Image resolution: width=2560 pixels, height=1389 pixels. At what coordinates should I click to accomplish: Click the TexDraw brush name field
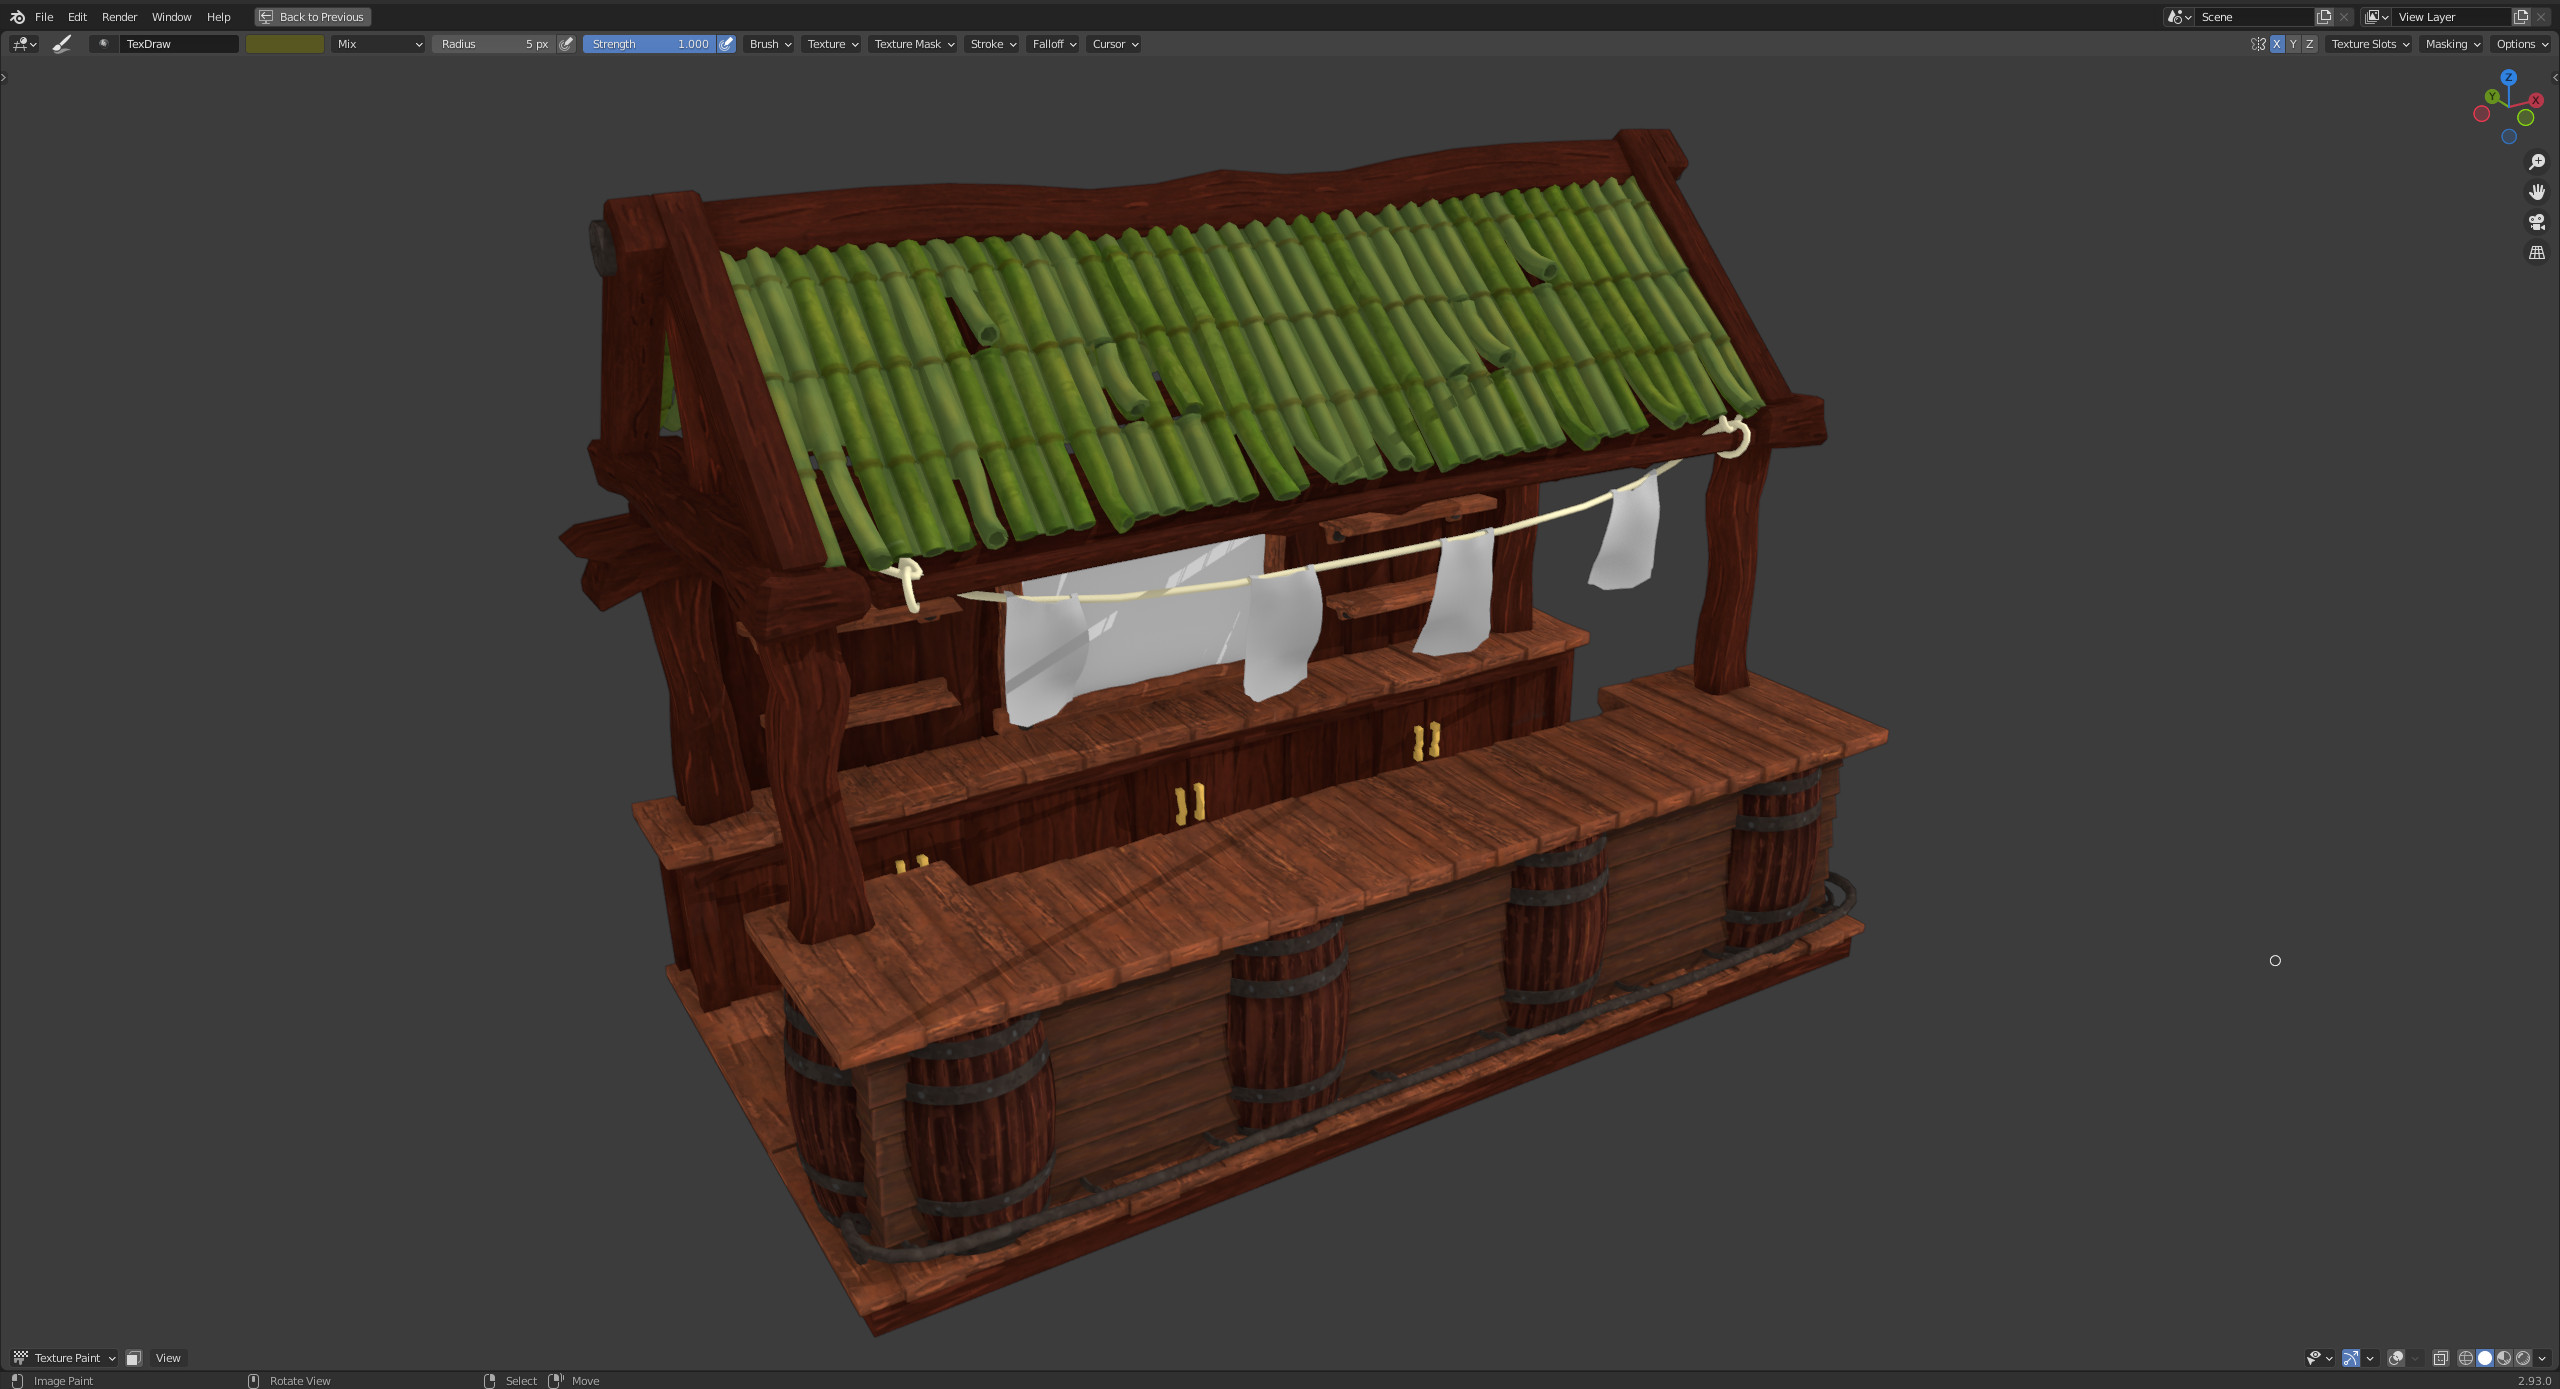click(179, 44)
